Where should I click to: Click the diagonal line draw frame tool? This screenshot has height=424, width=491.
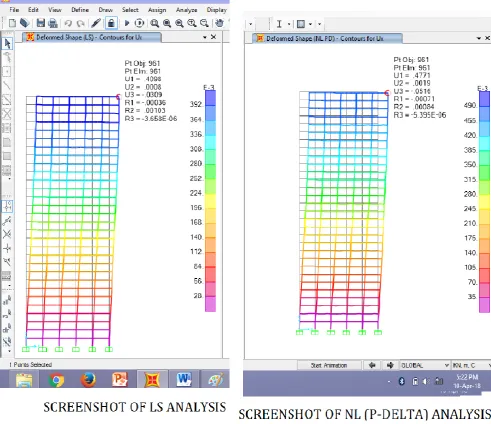pyautogui.click(x=7, y=85)
